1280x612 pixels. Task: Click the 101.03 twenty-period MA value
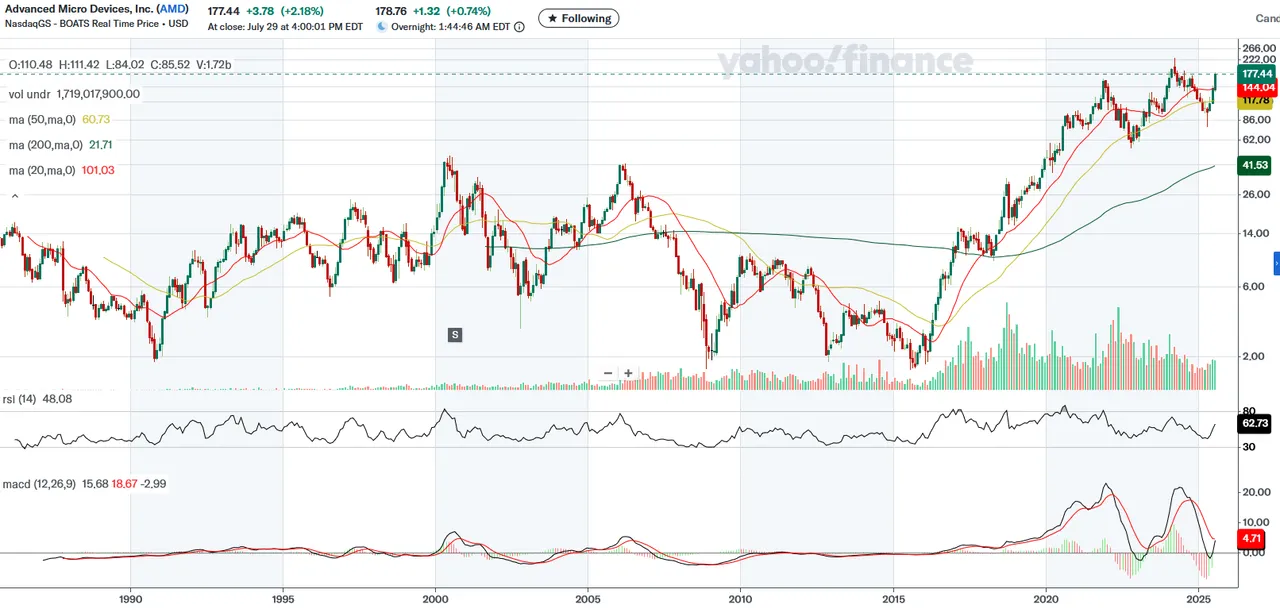pos(98,171)
